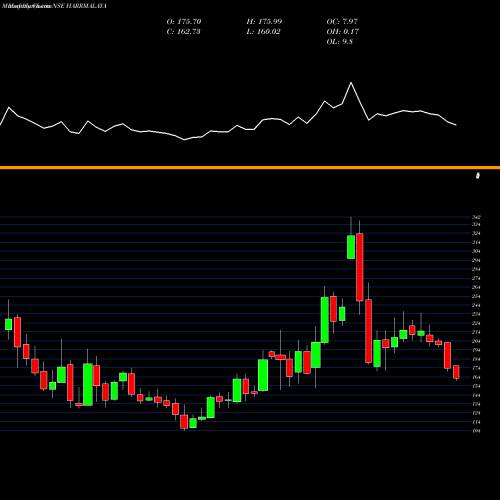Click the 334 price axis label

click(476, 224)
